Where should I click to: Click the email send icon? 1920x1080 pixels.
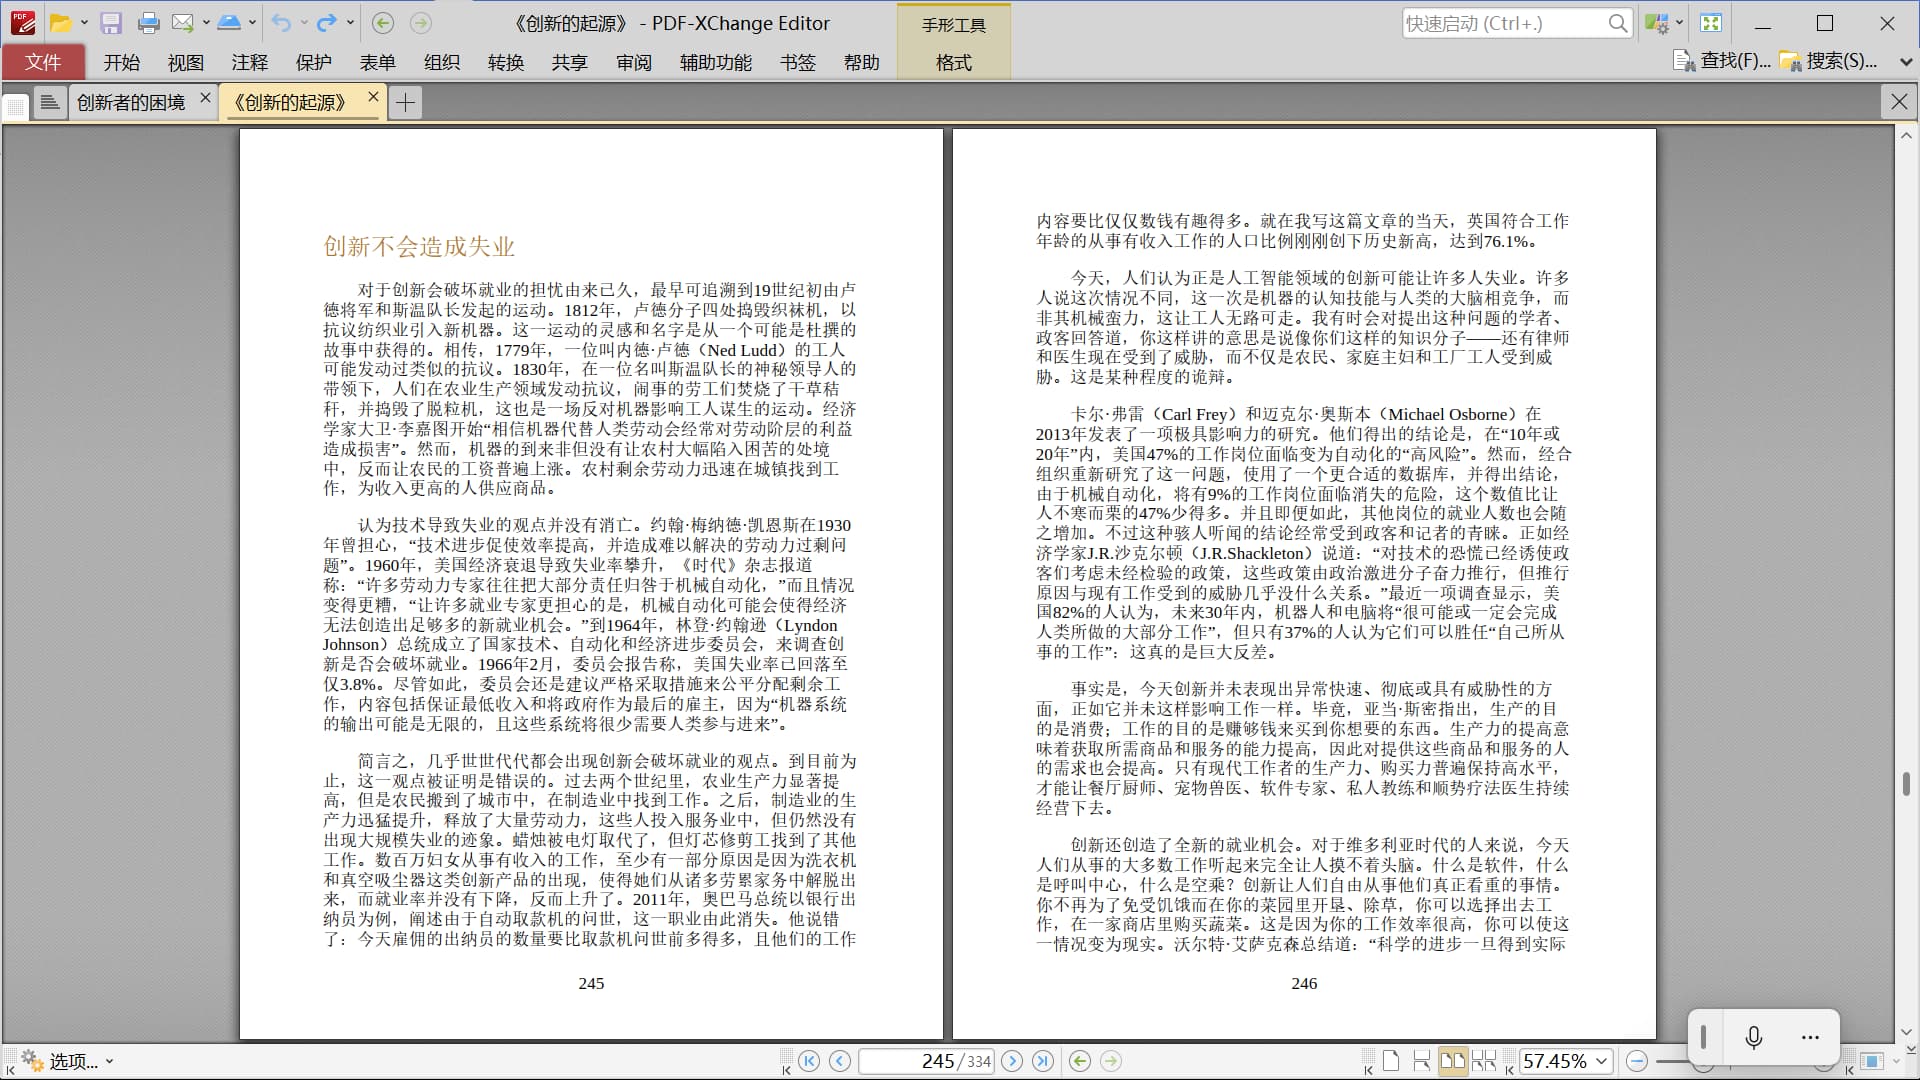(x=182, y=23)
